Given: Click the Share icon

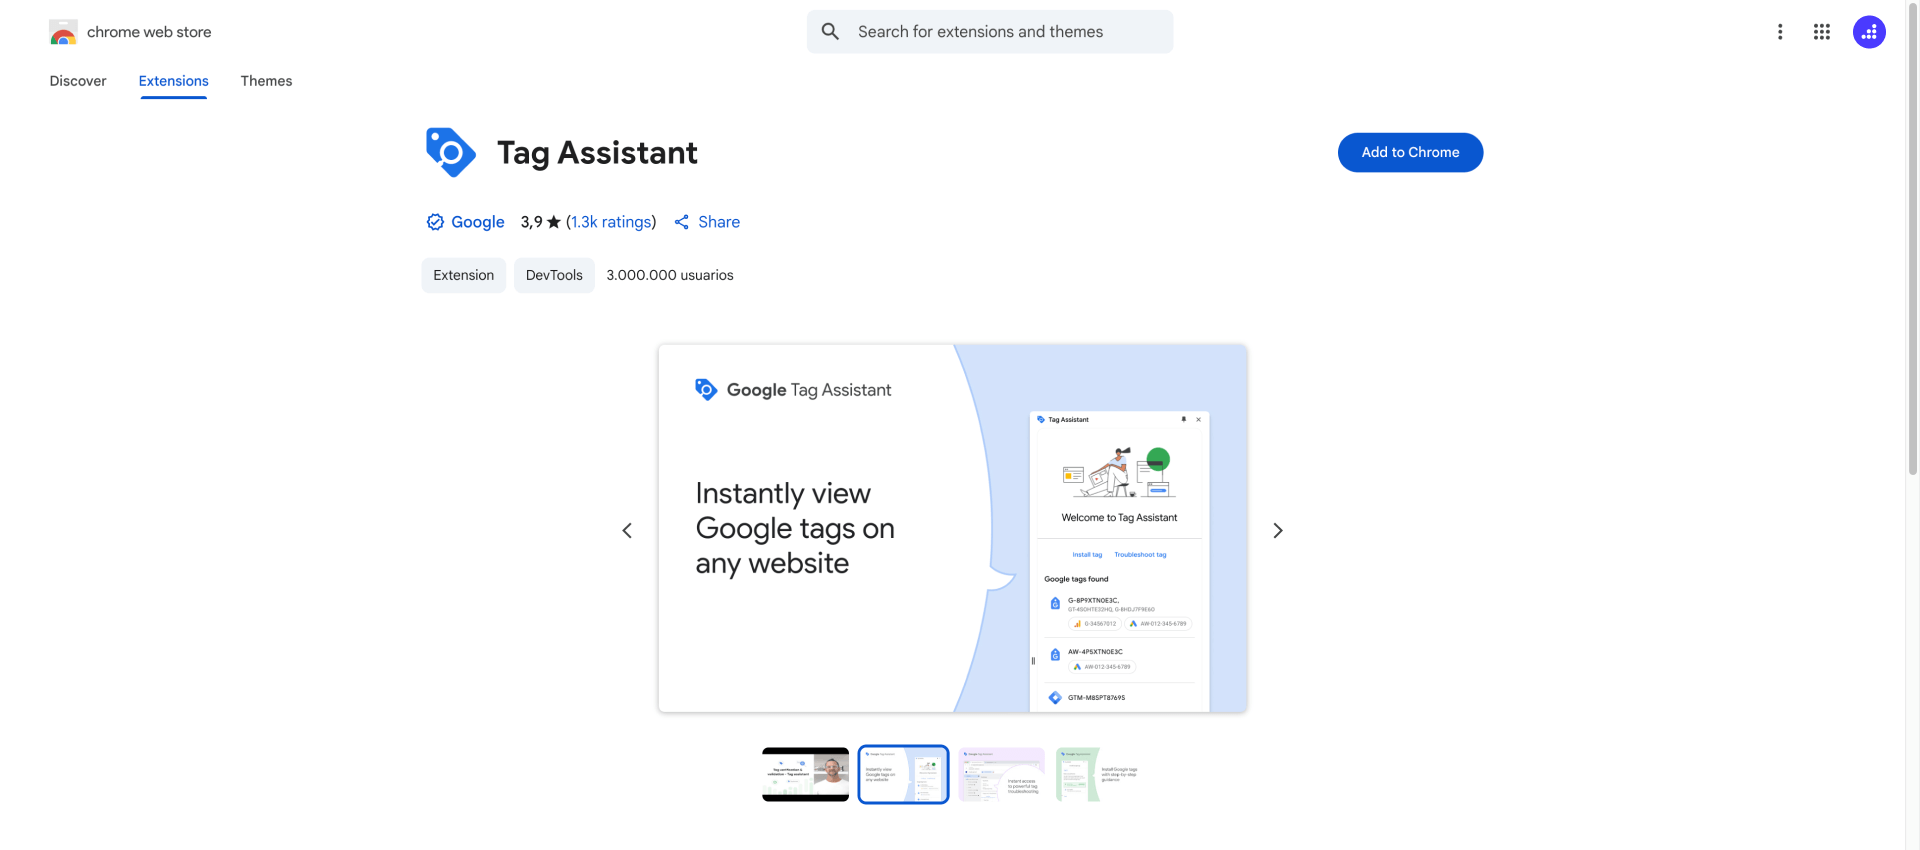Looking at the screenshot, I should point(682,222).
